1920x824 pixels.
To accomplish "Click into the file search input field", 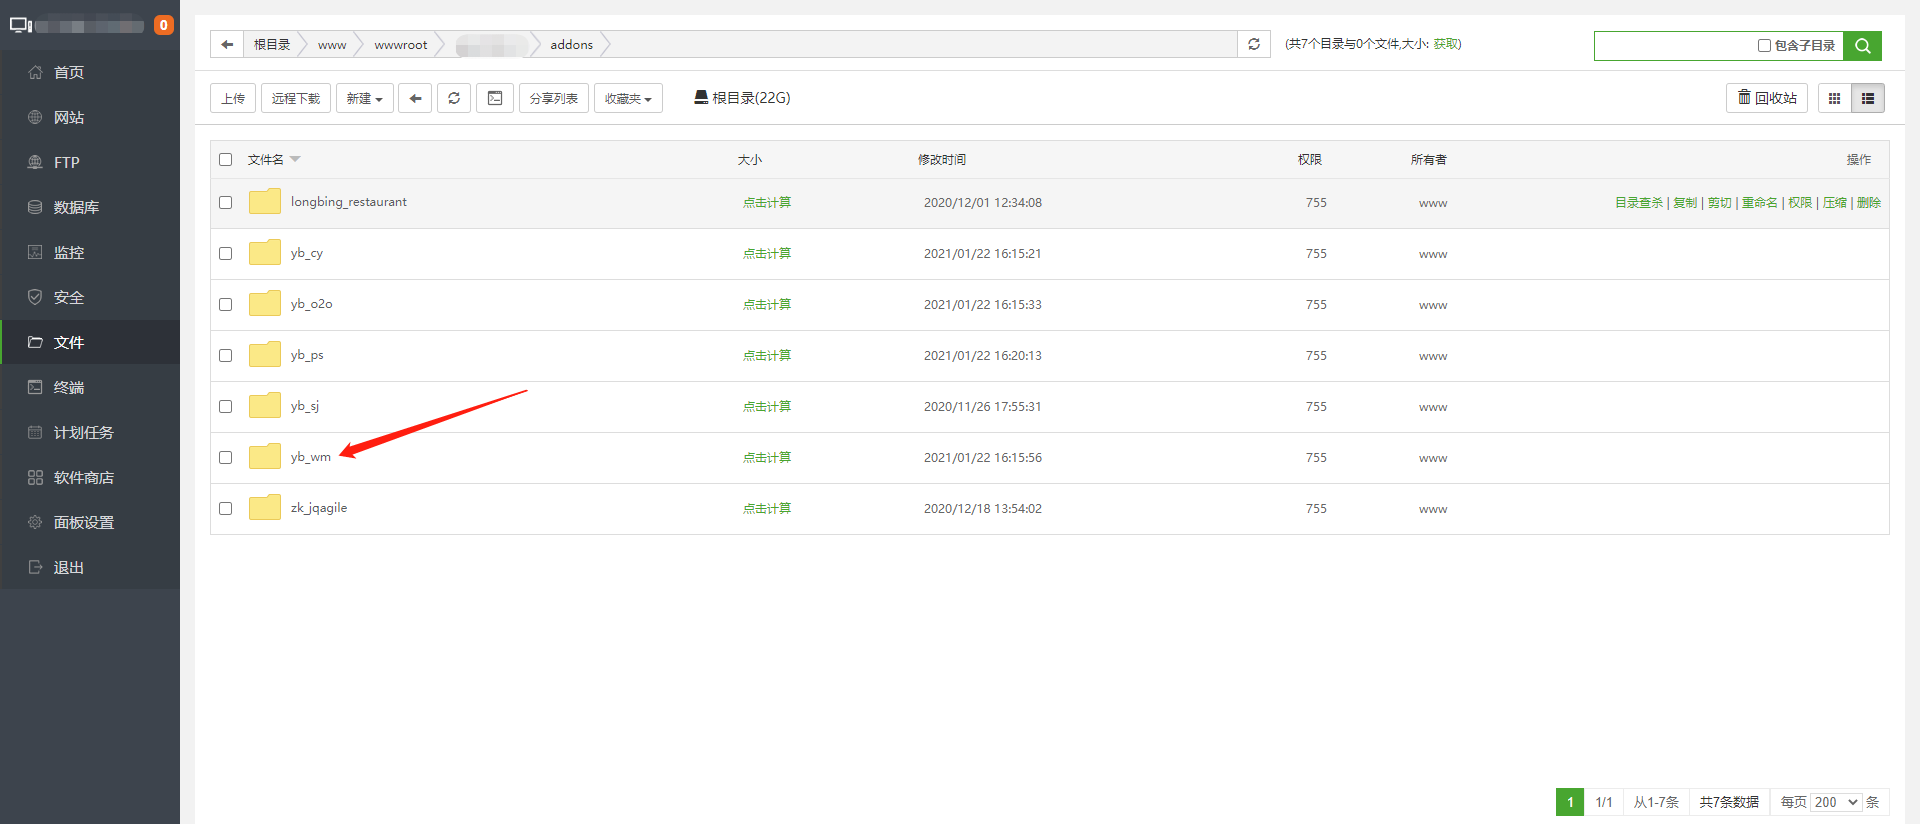I will [x=1674, y=46].
